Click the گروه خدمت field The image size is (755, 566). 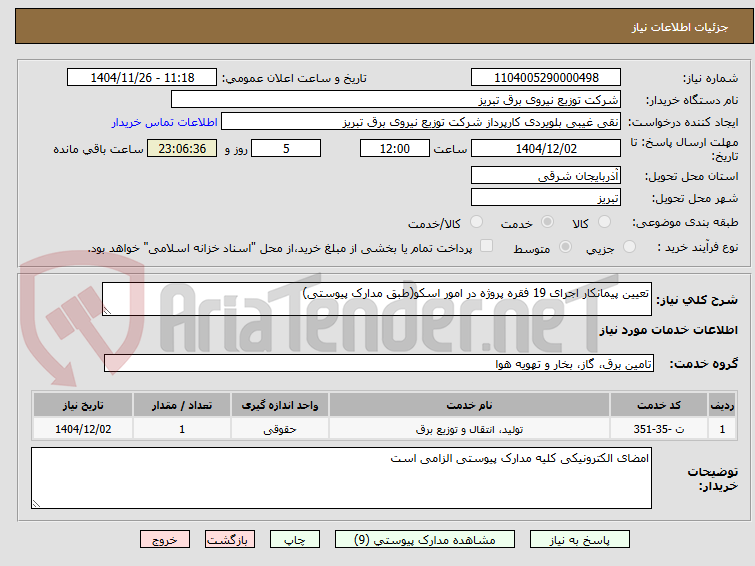pos(379,363)
